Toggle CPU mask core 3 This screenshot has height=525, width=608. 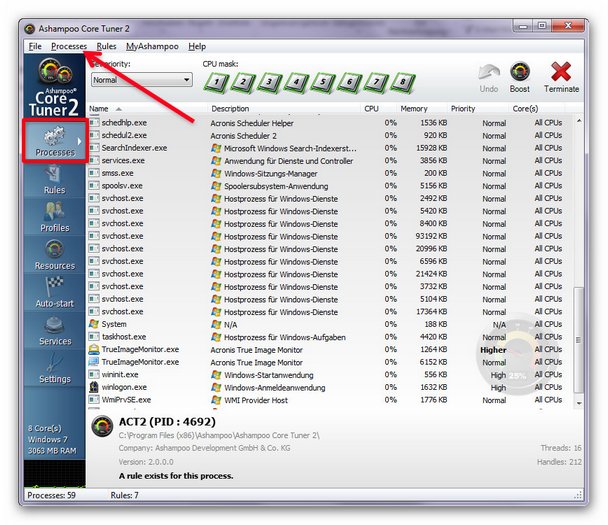[x=269, y=82]
